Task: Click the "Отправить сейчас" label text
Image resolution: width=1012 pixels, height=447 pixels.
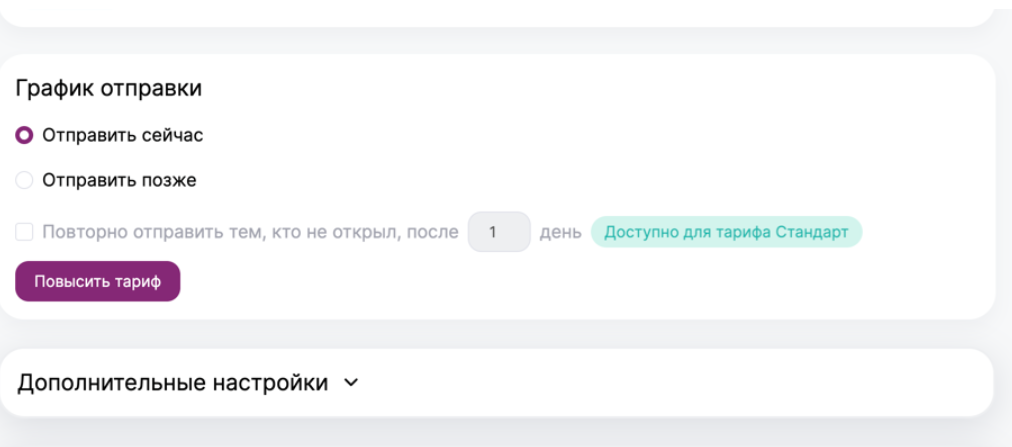Action: tap(122, 135)
